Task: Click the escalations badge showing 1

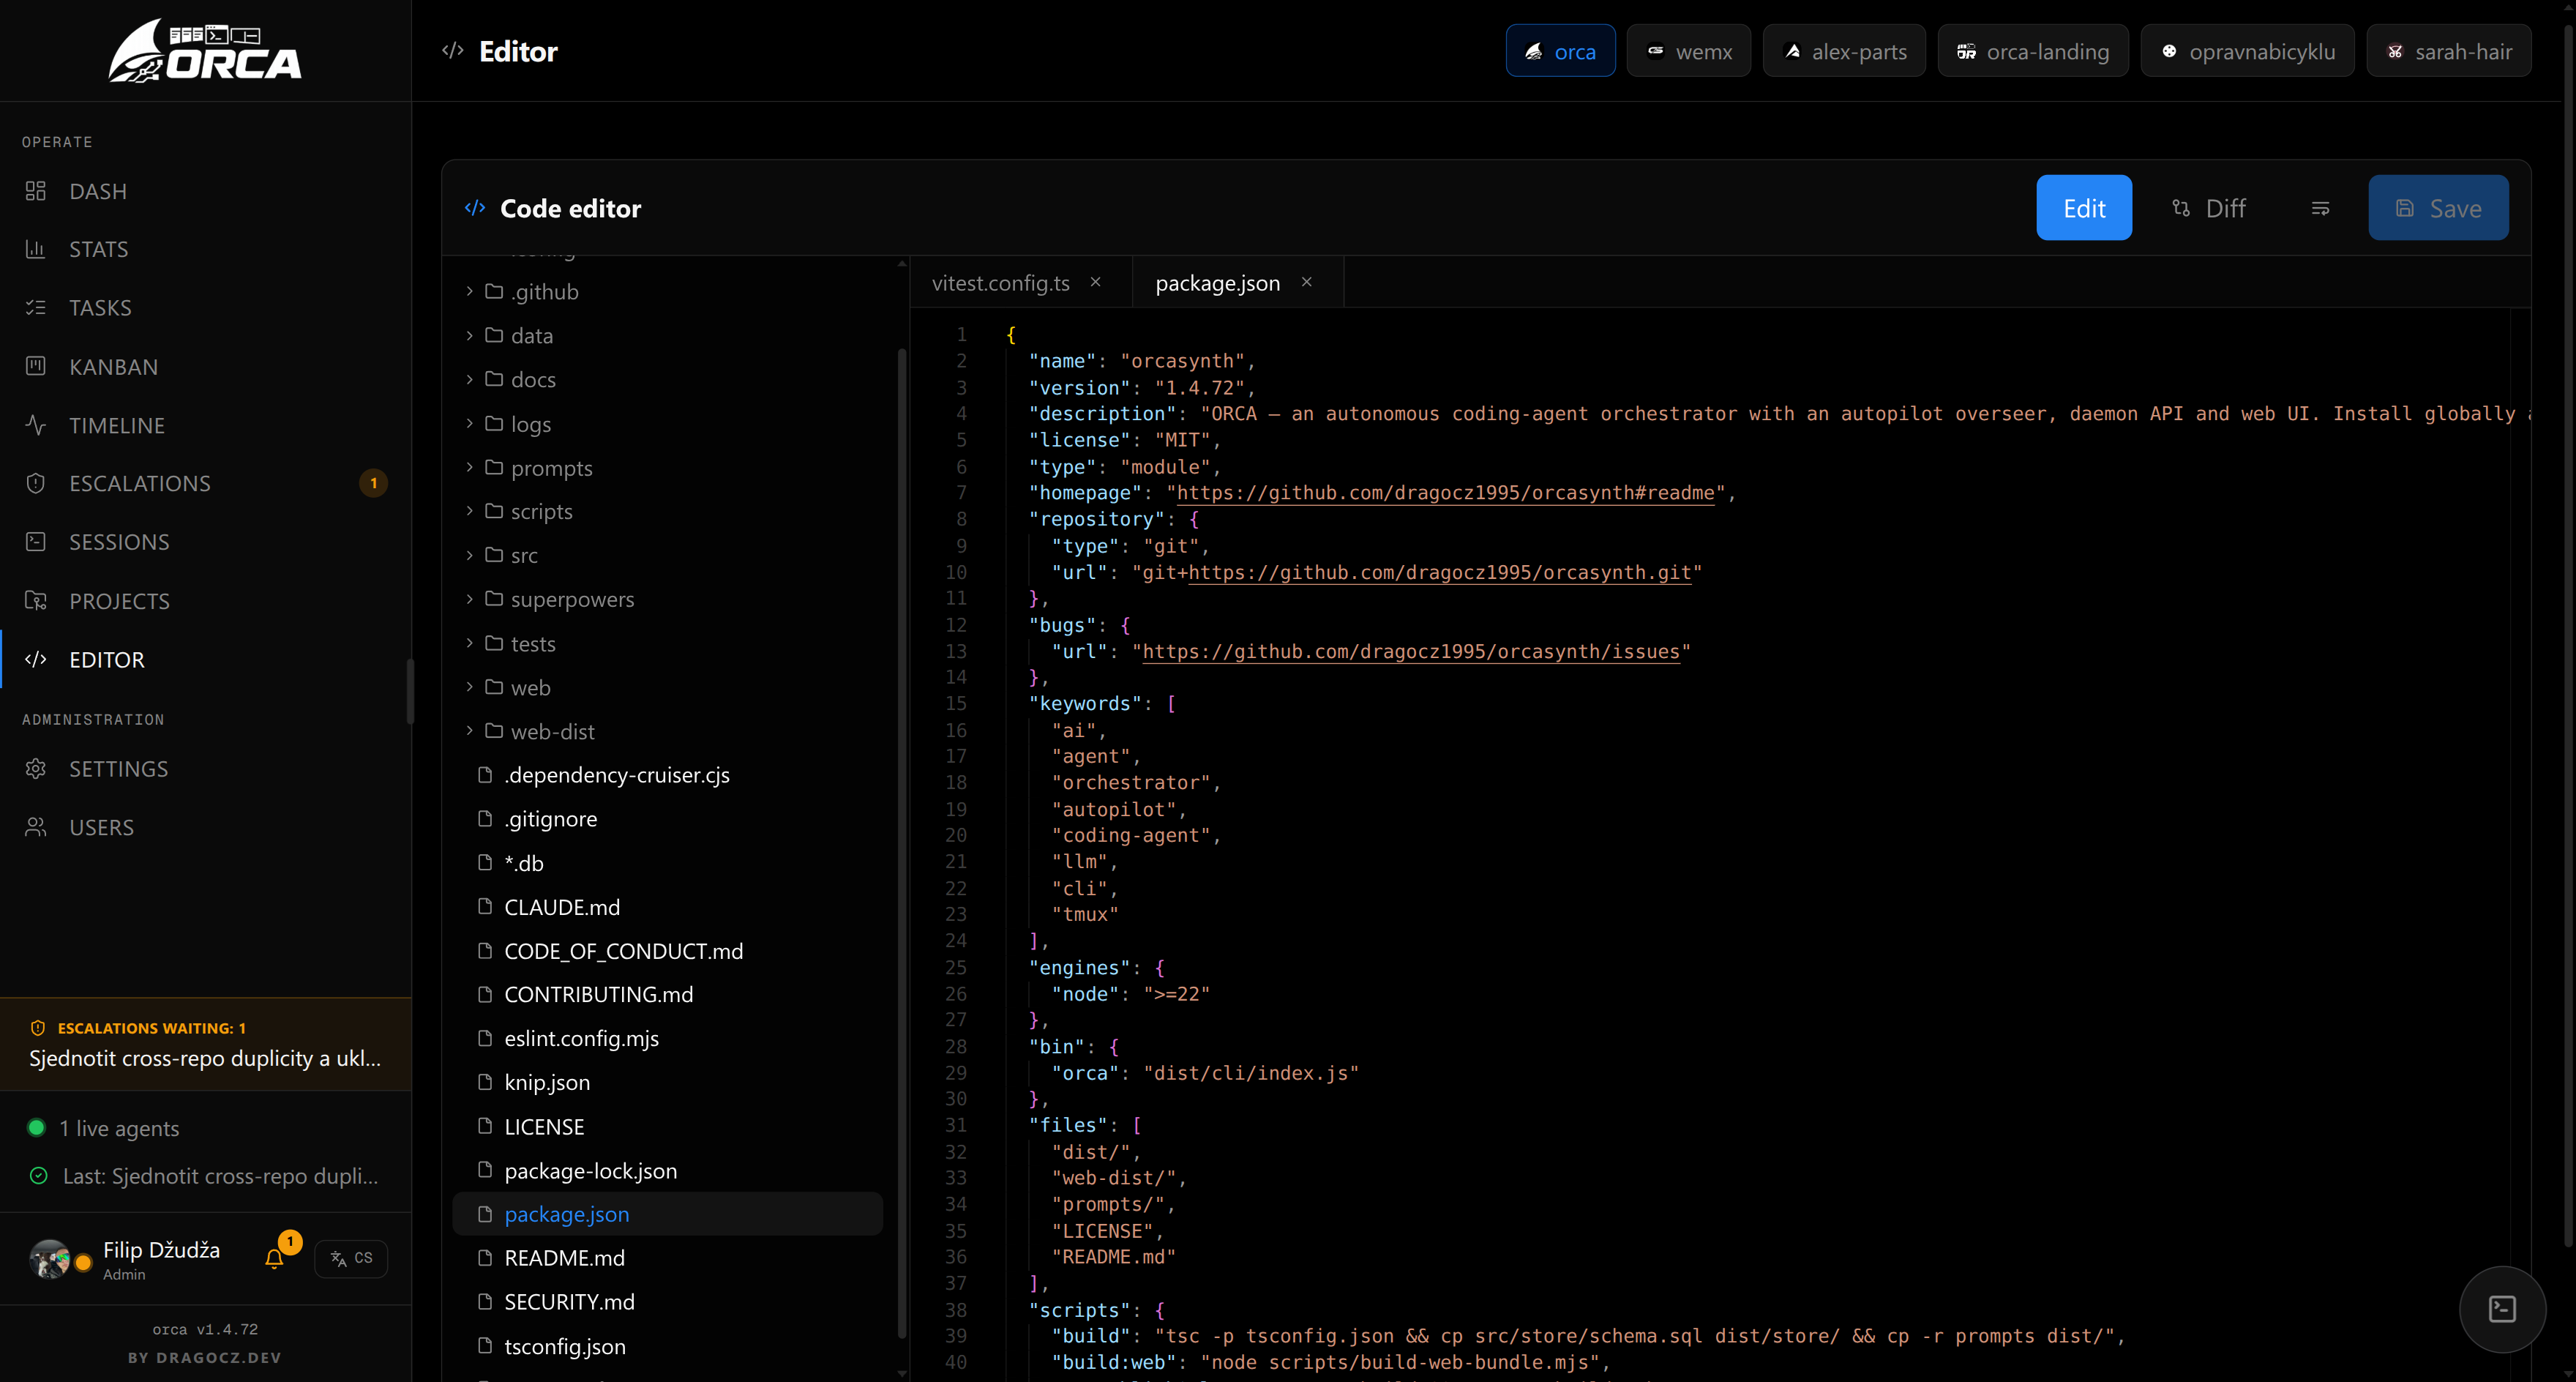Action: point(374,484)
